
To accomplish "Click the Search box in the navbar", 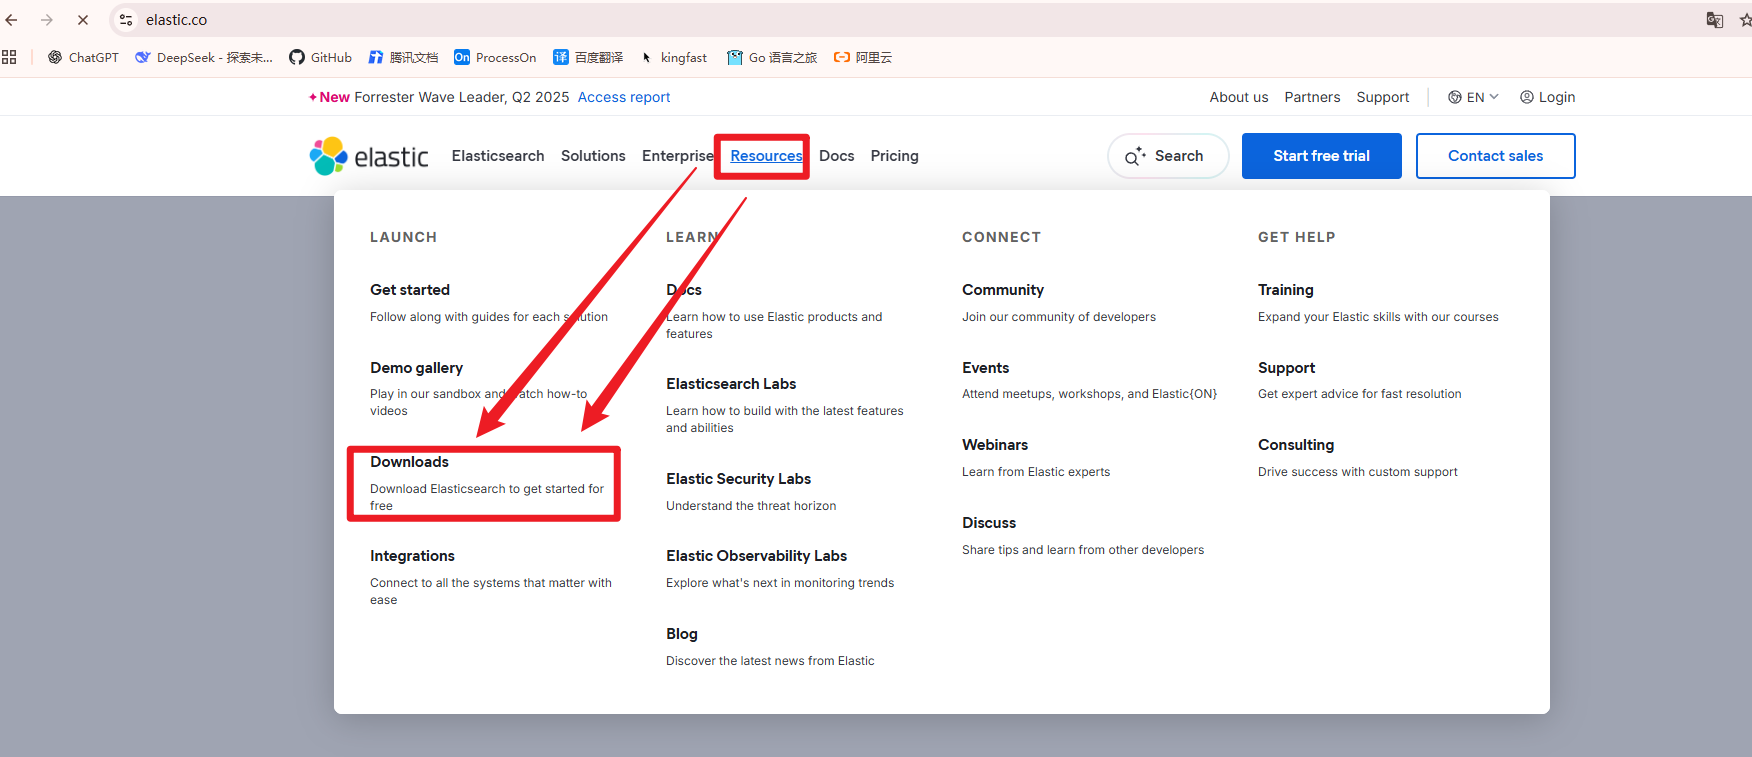I will pyautogui.click(x=1168, y=156).
